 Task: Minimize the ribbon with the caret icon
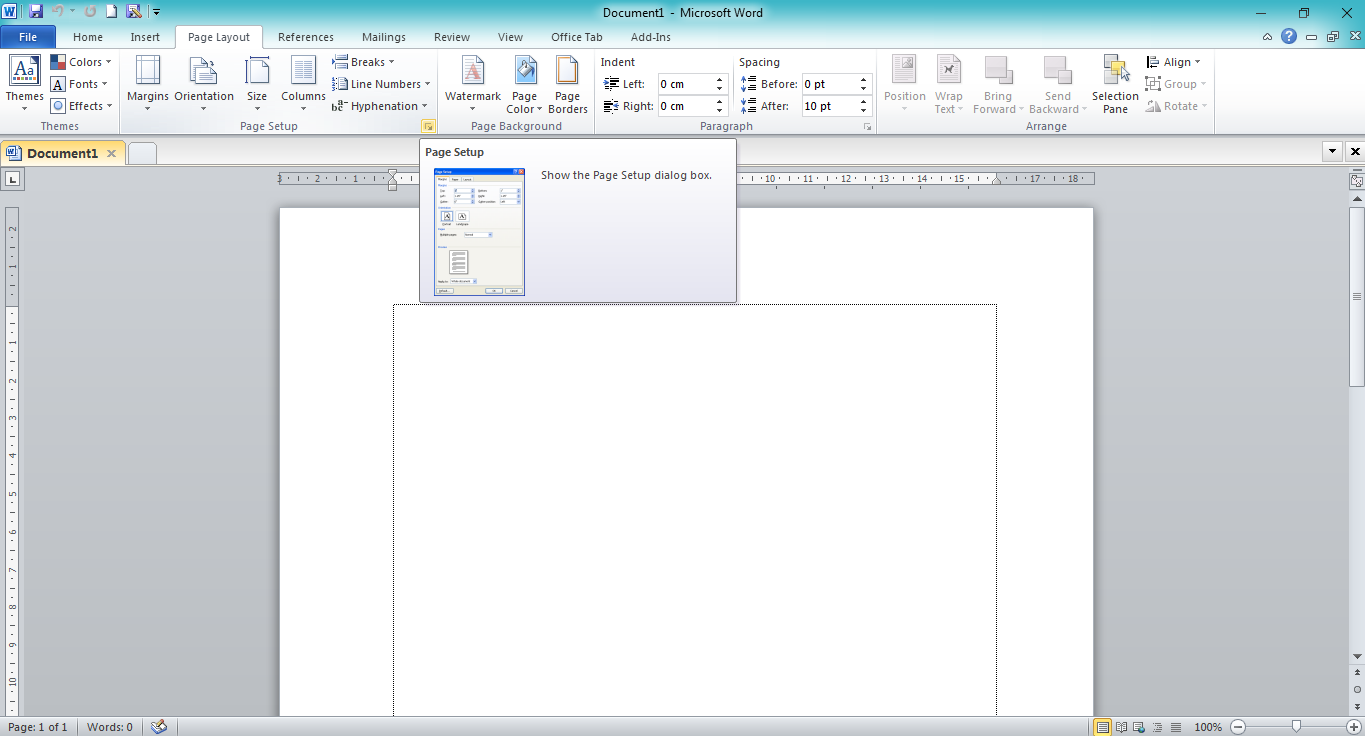pyautogui.click(x=1268, y=37)
